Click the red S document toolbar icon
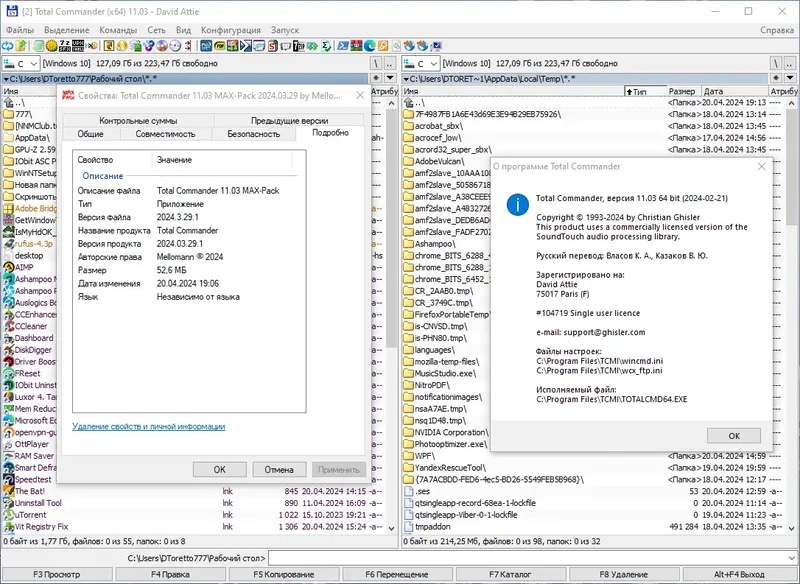 point(272,46)
